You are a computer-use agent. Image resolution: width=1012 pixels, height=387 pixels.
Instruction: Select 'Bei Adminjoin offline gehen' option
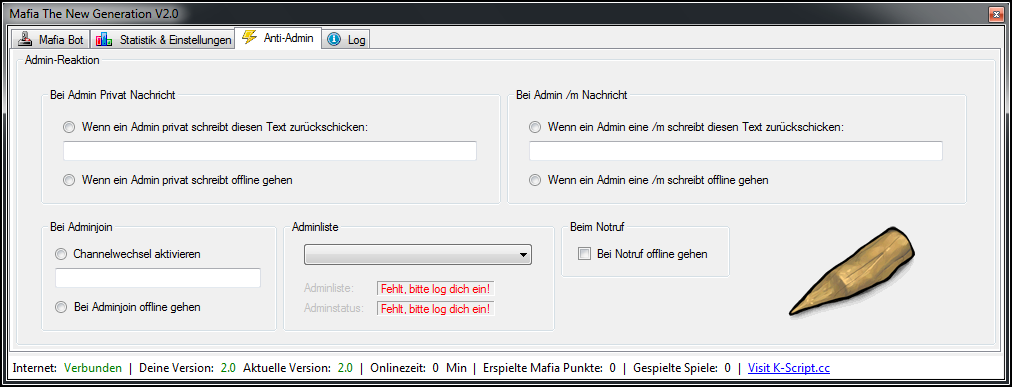(x=61, y=308)
